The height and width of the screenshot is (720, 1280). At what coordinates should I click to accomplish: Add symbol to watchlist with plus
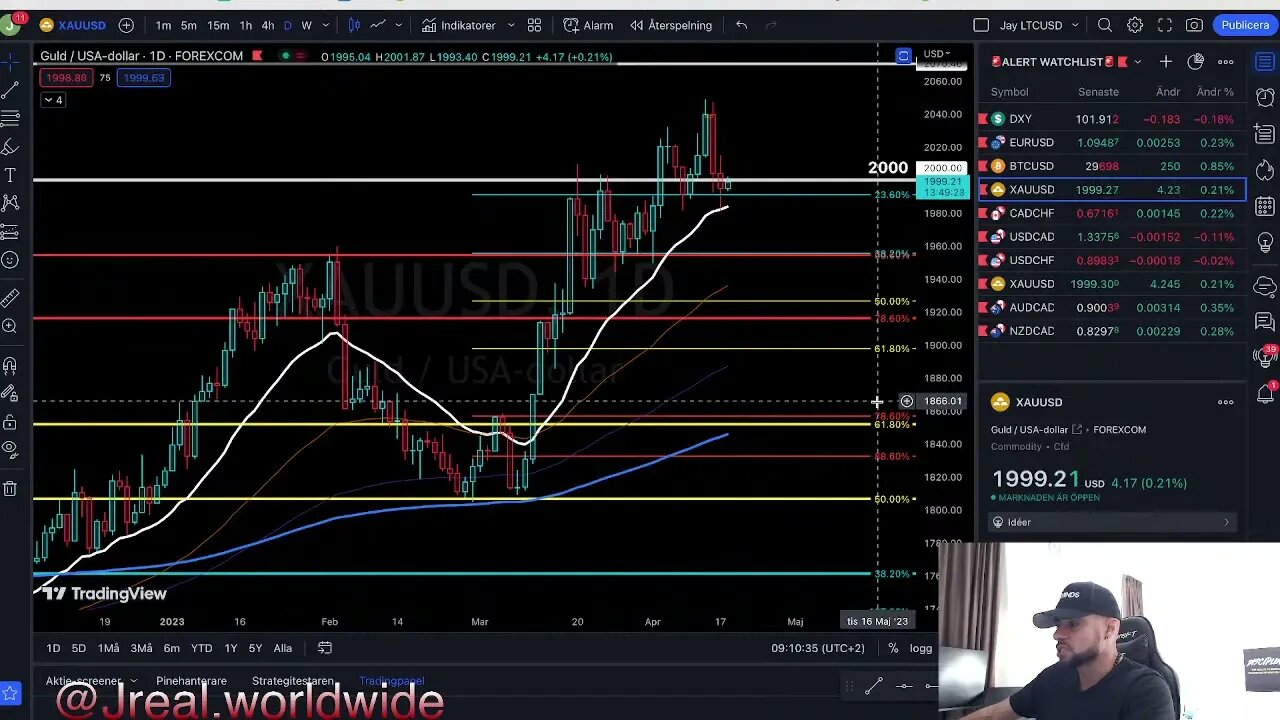[1165, 62]
